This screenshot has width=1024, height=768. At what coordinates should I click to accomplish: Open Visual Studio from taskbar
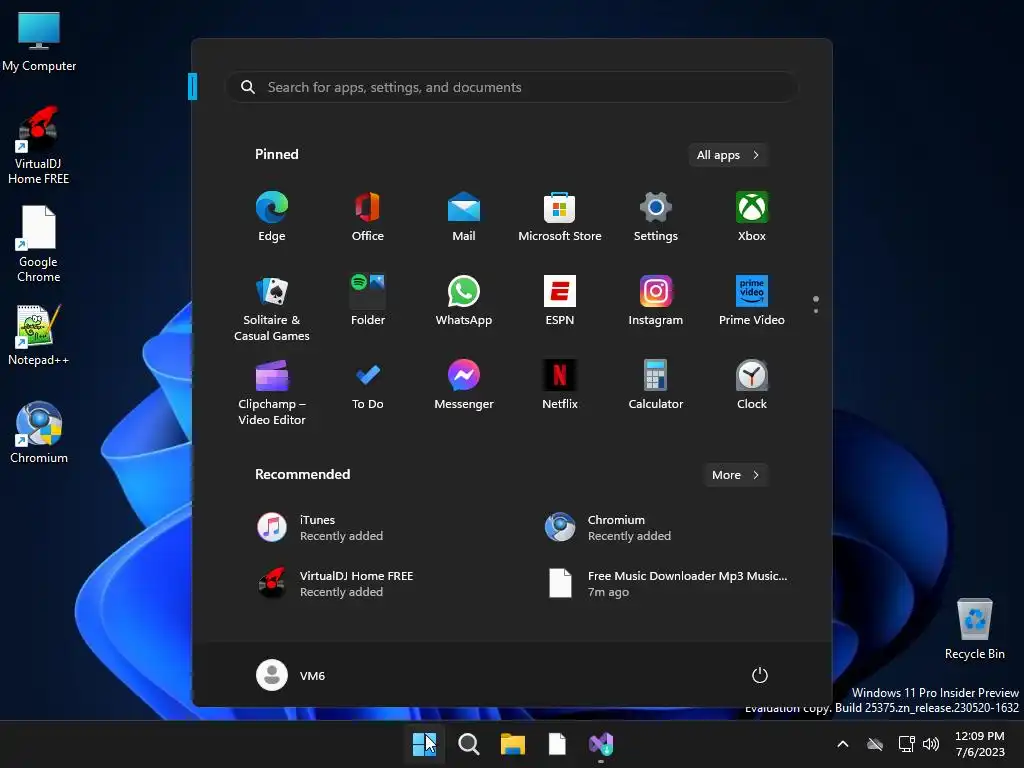coord(601,744)
